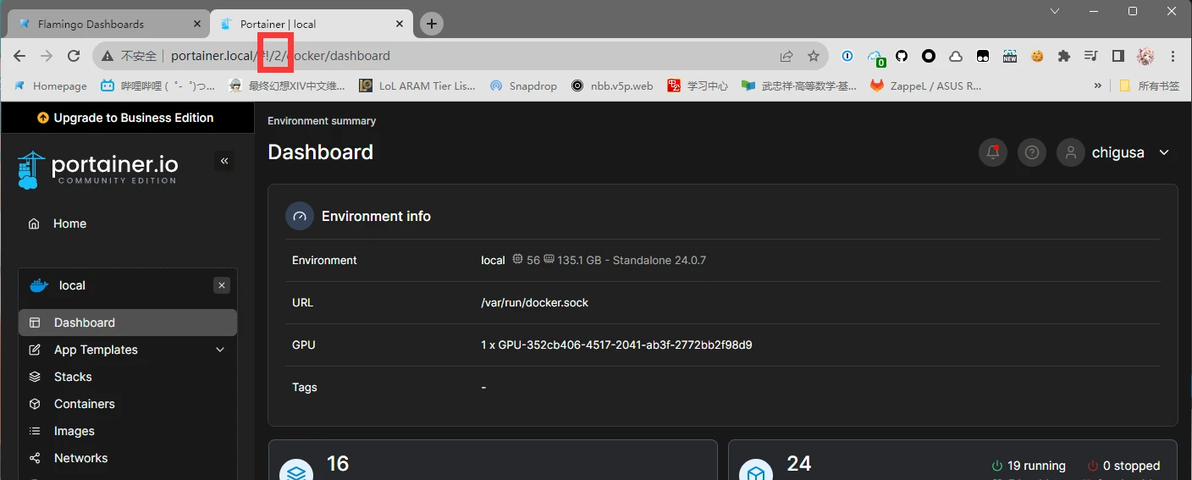Go to Home in the sidebar
The image size is (1192, 480).
pyautogui.click(x=128, y=224)
